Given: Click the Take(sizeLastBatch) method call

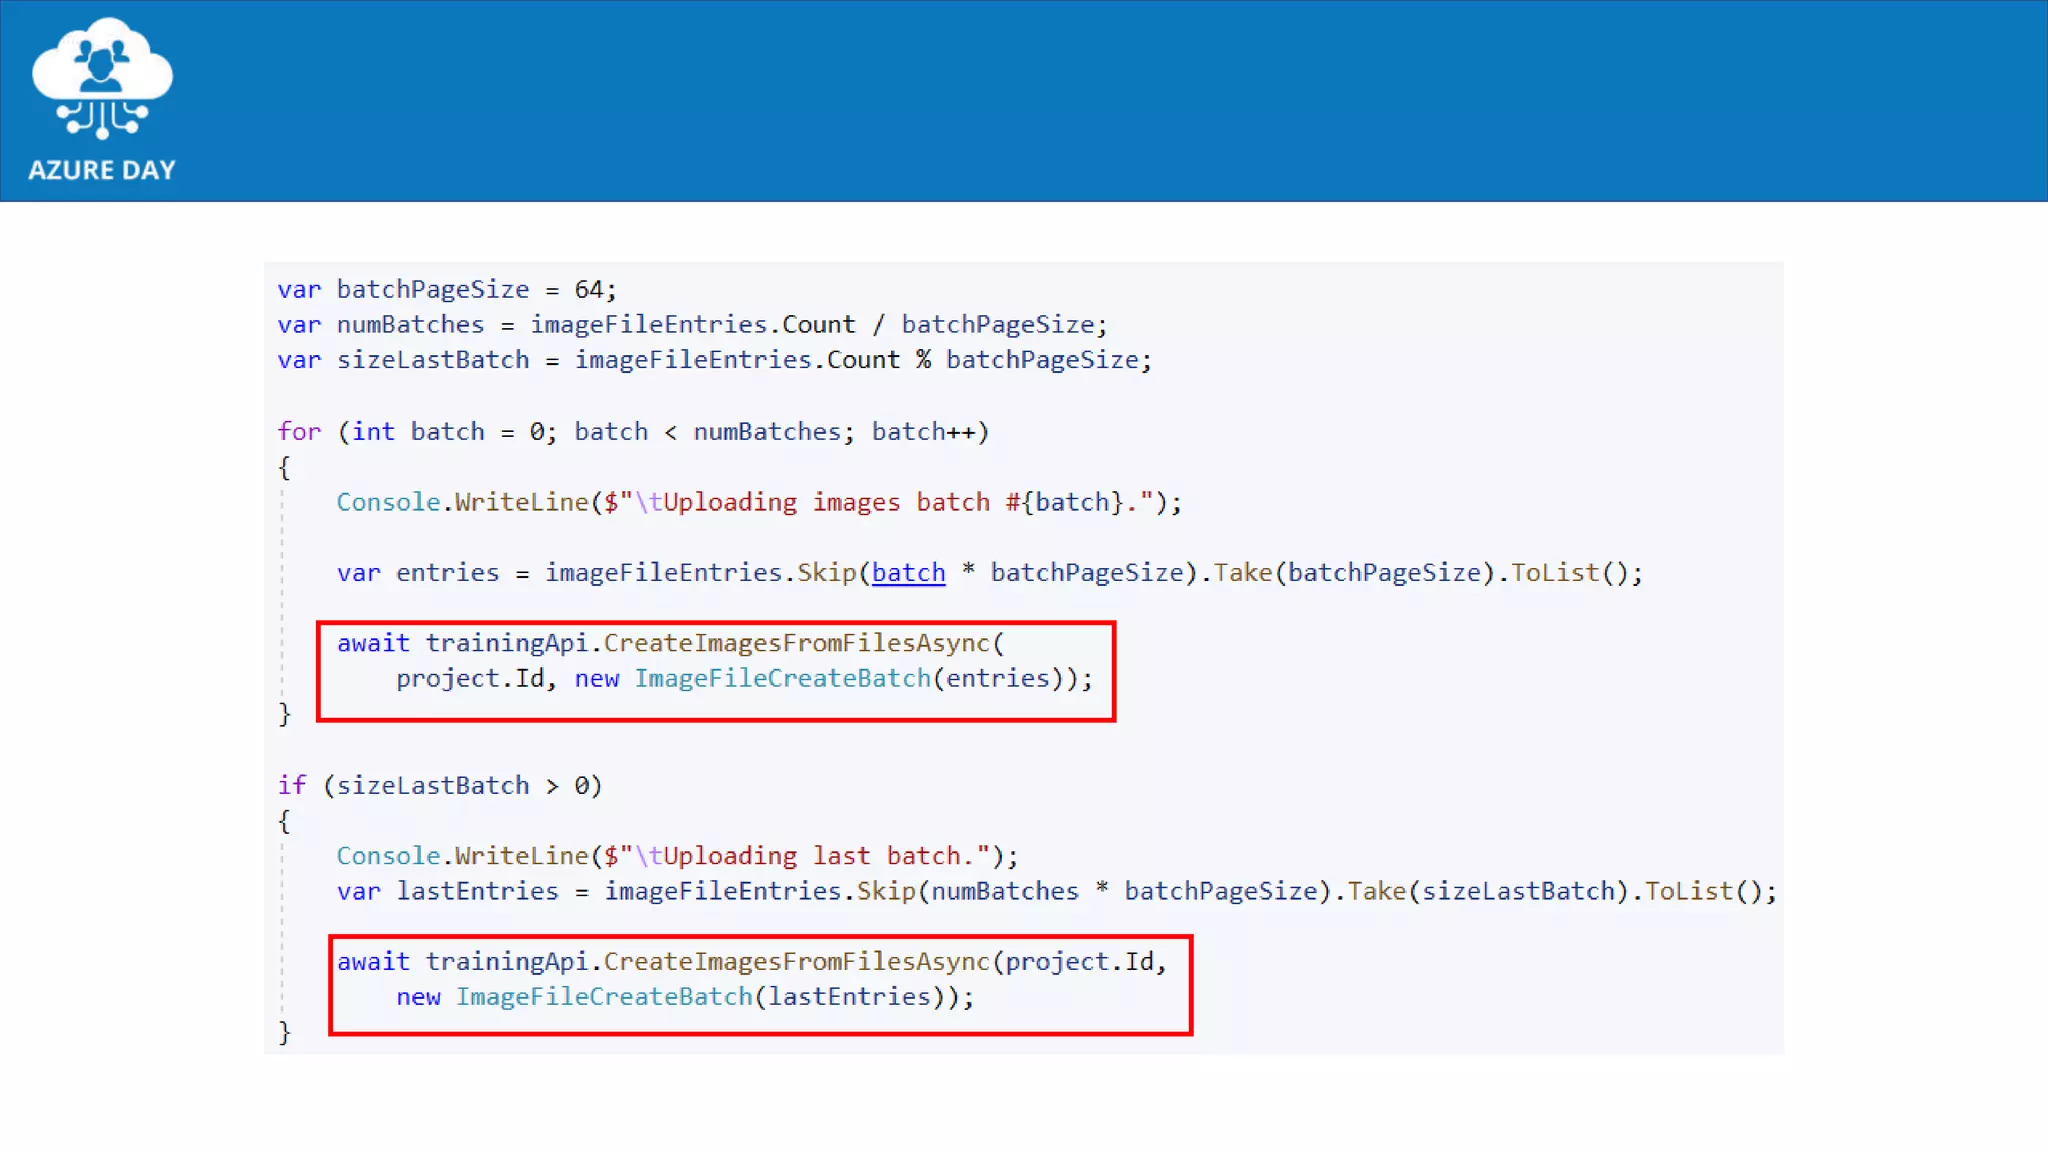Looking at the screenshot, I should click(x=1376, y=891).
